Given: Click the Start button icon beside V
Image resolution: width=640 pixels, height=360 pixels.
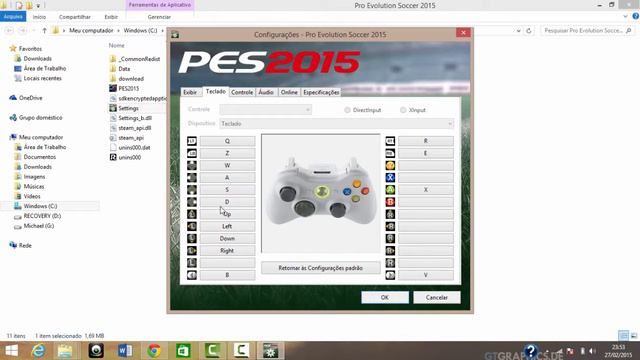Looking at the screenshot, I should (390, 275).
